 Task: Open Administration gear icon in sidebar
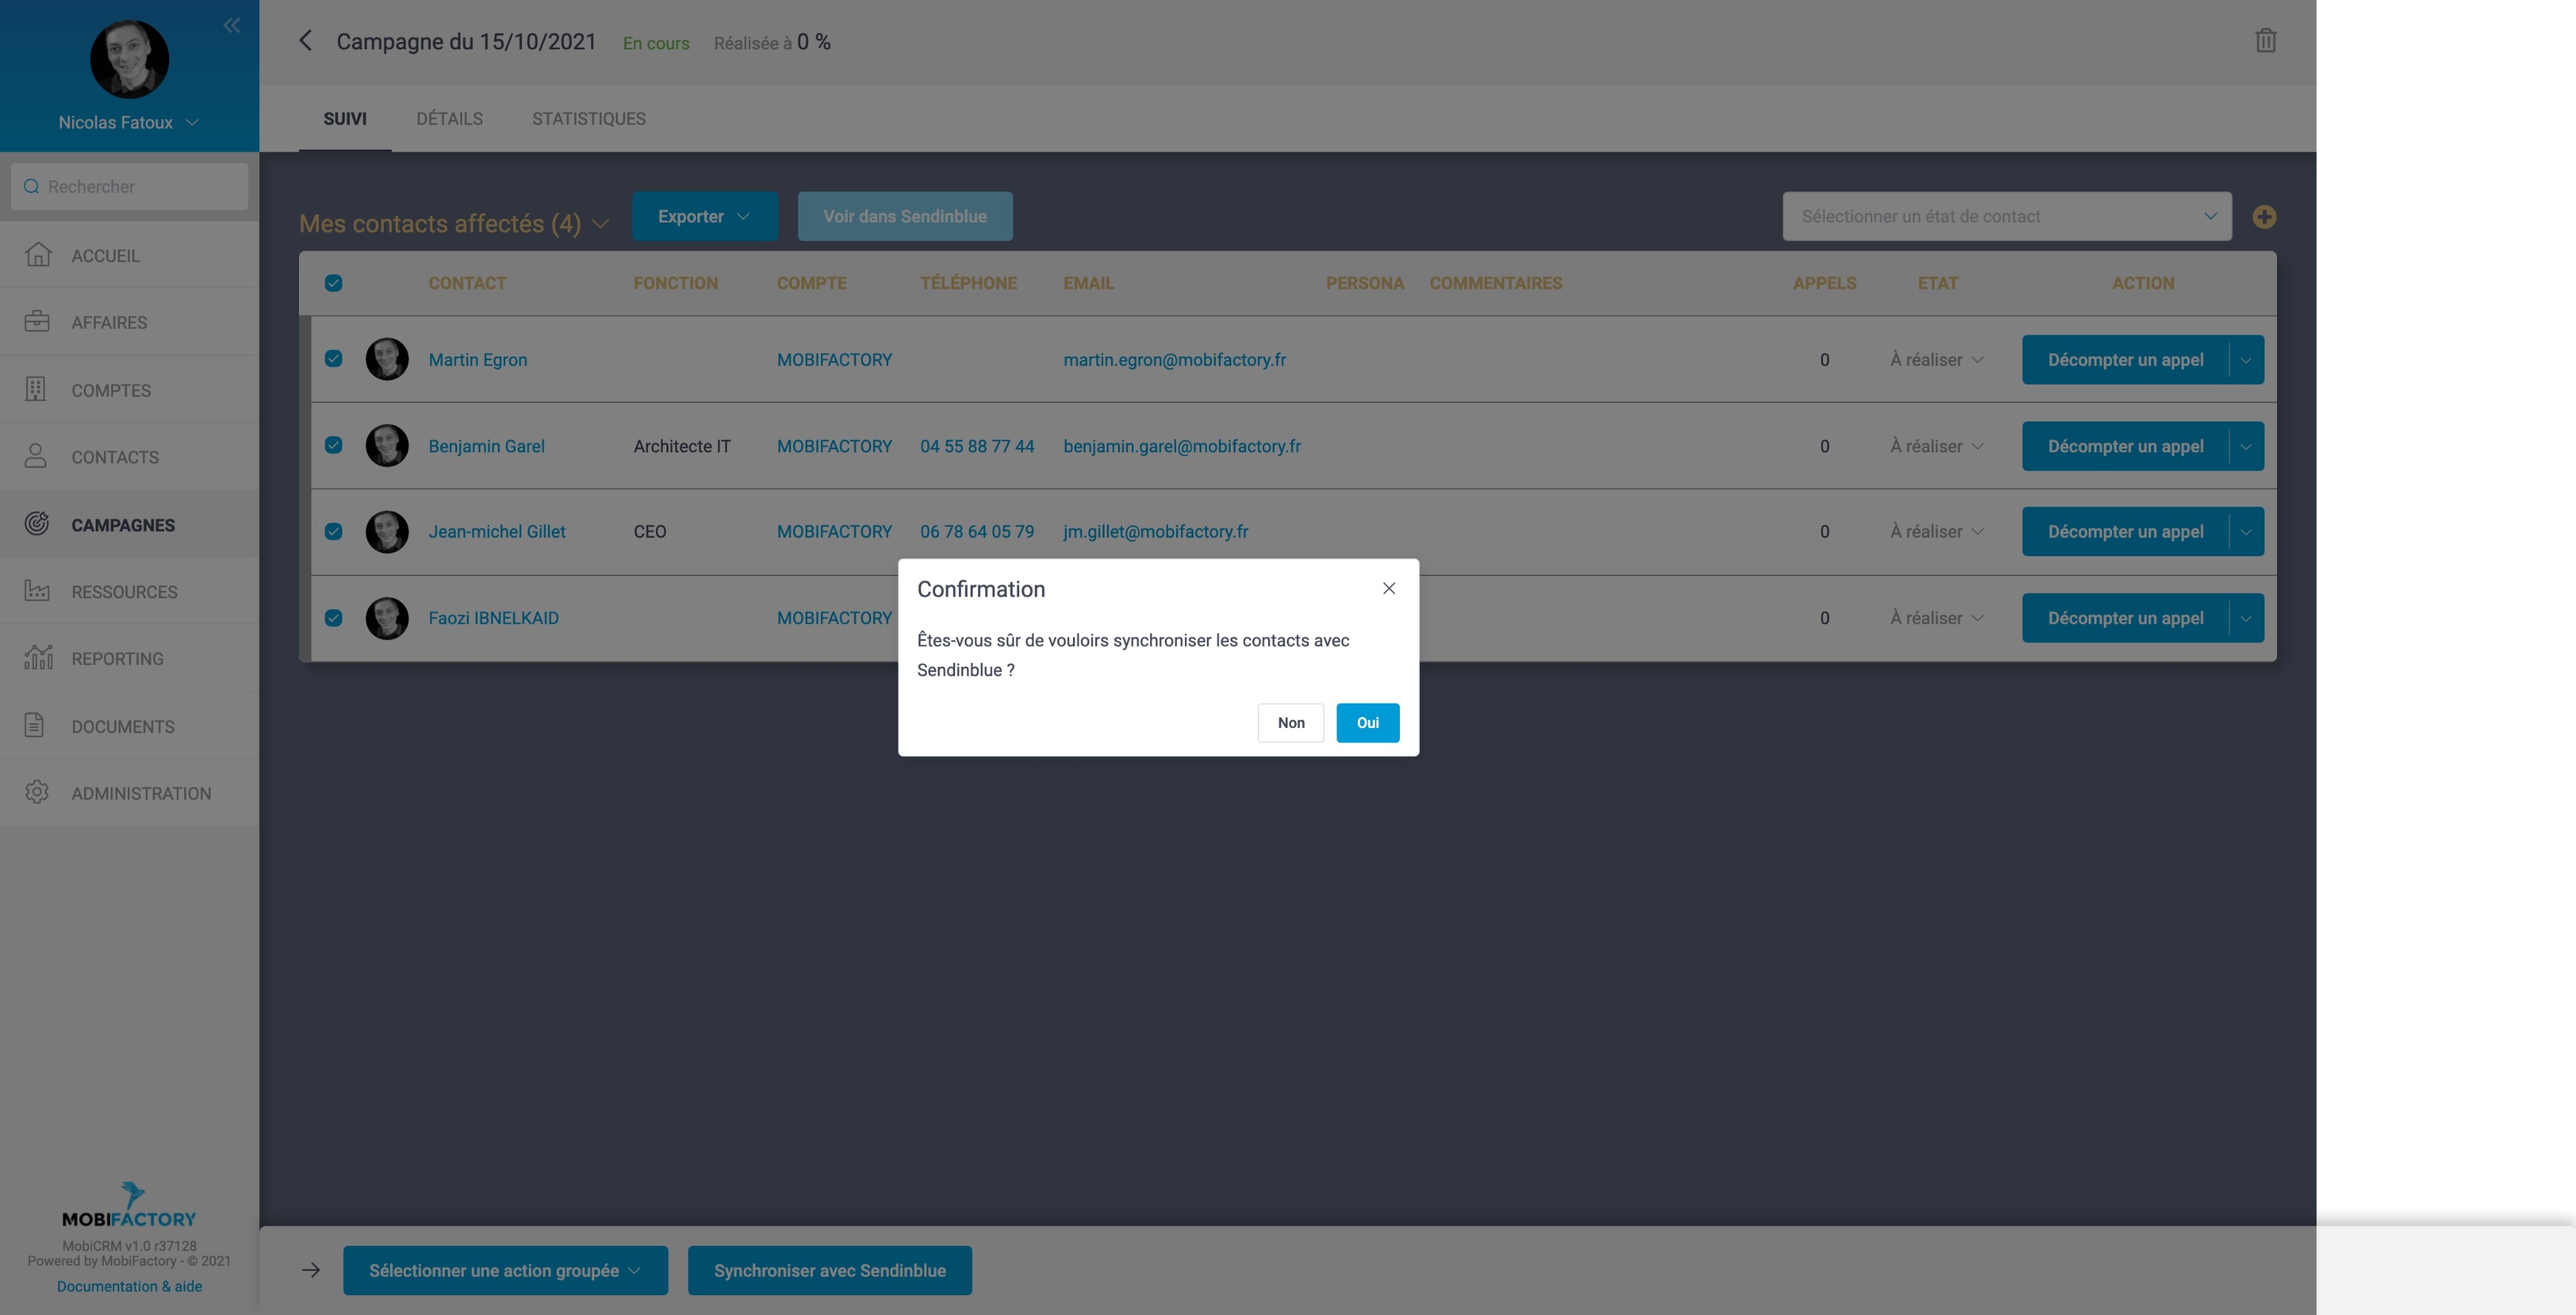[37, 792]
